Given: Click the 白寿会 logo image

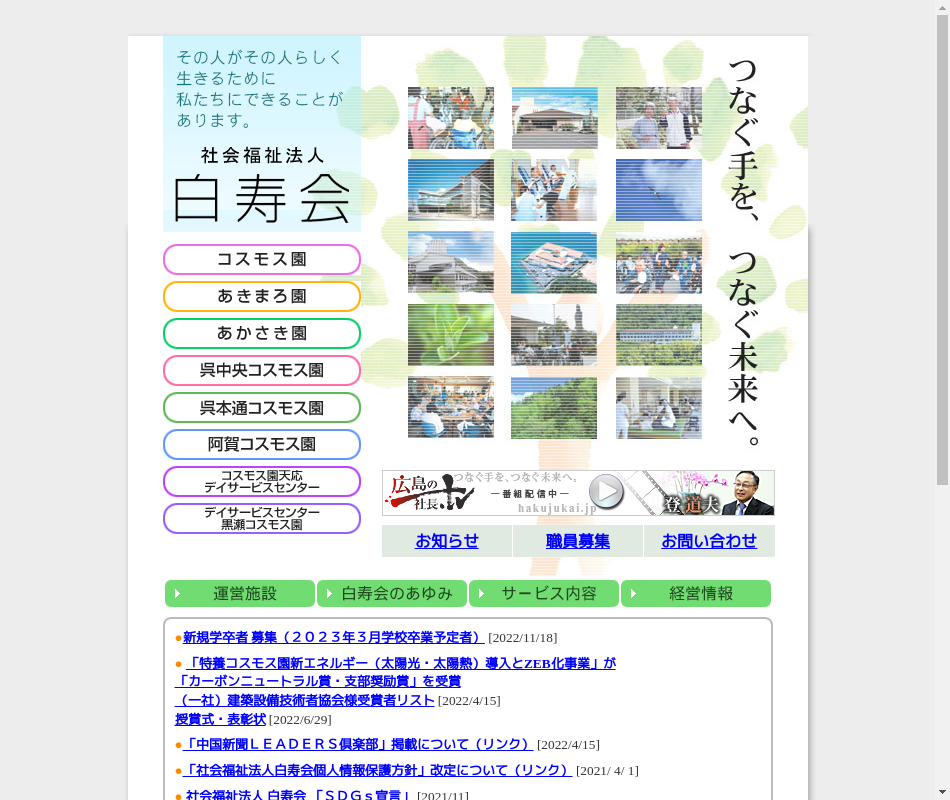Looking at the screenshot, I should click(x=262, y=186).
